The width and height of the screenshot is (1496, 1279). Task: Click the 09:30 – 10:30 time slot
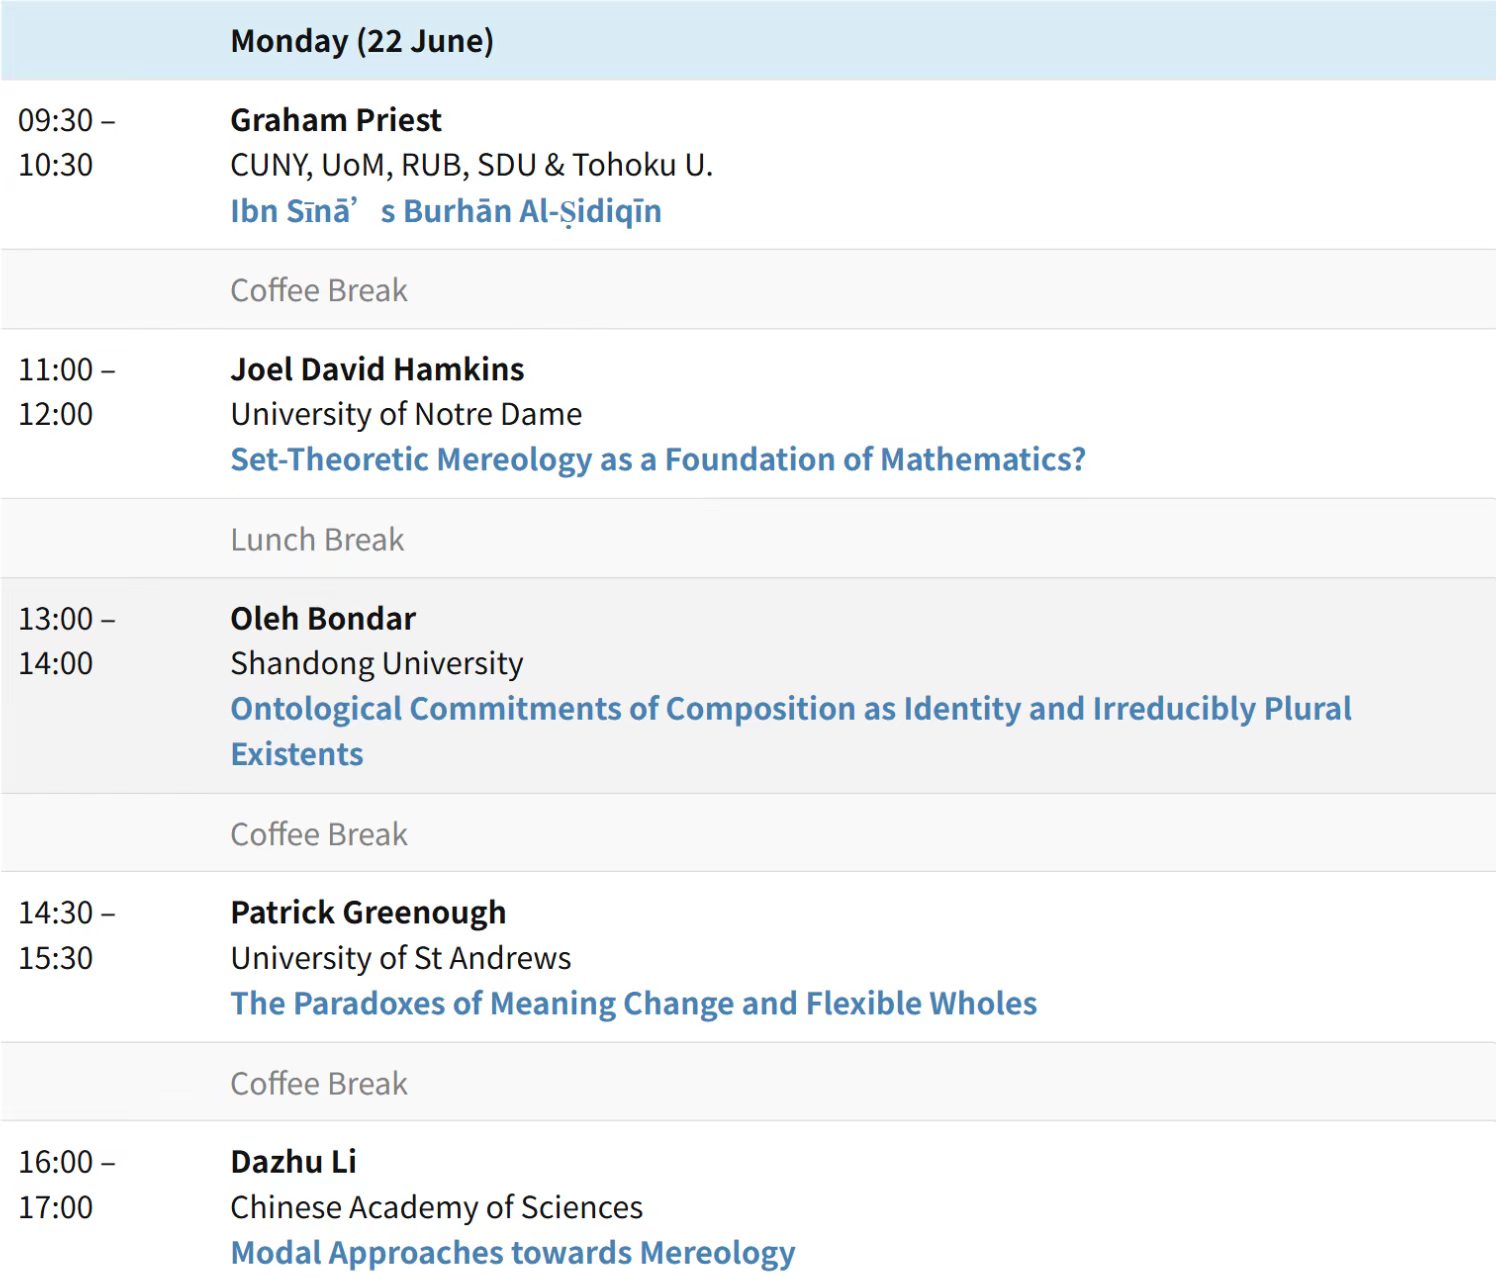[67, 142]
